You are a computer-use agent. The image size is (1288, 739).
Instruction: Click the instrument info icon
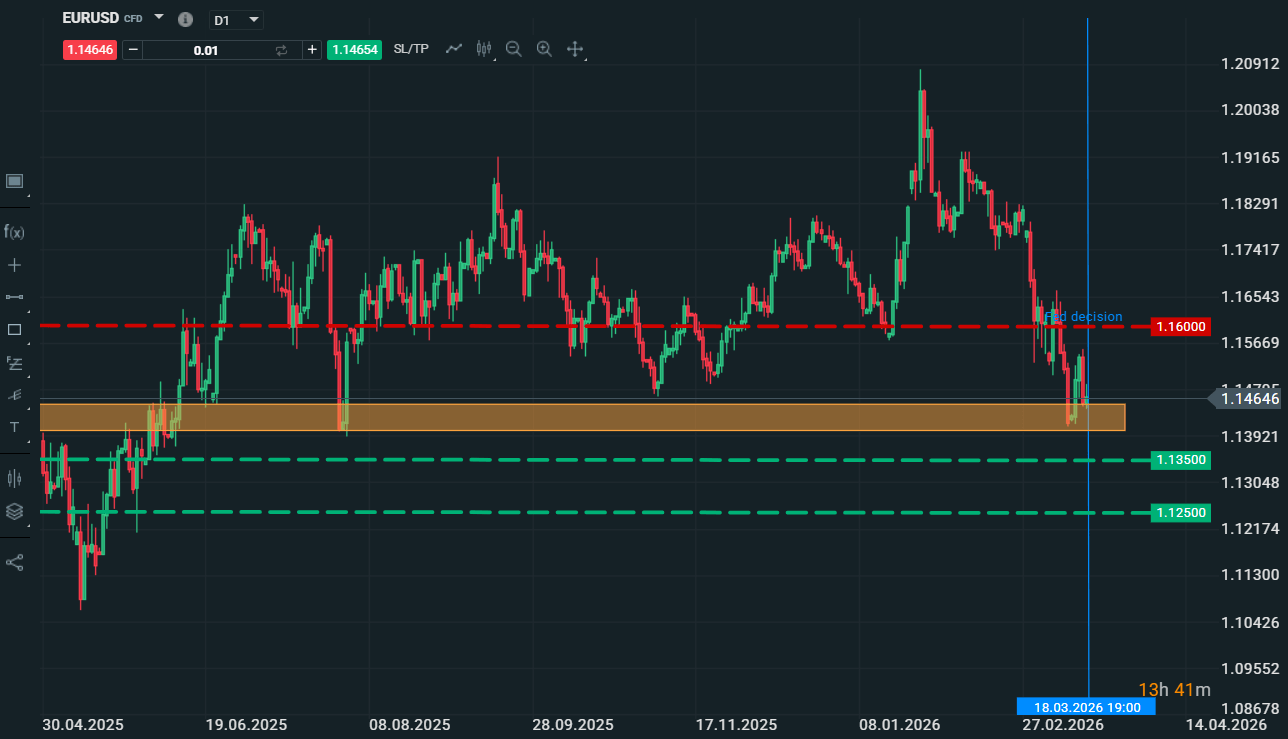(x=185, y=19)
